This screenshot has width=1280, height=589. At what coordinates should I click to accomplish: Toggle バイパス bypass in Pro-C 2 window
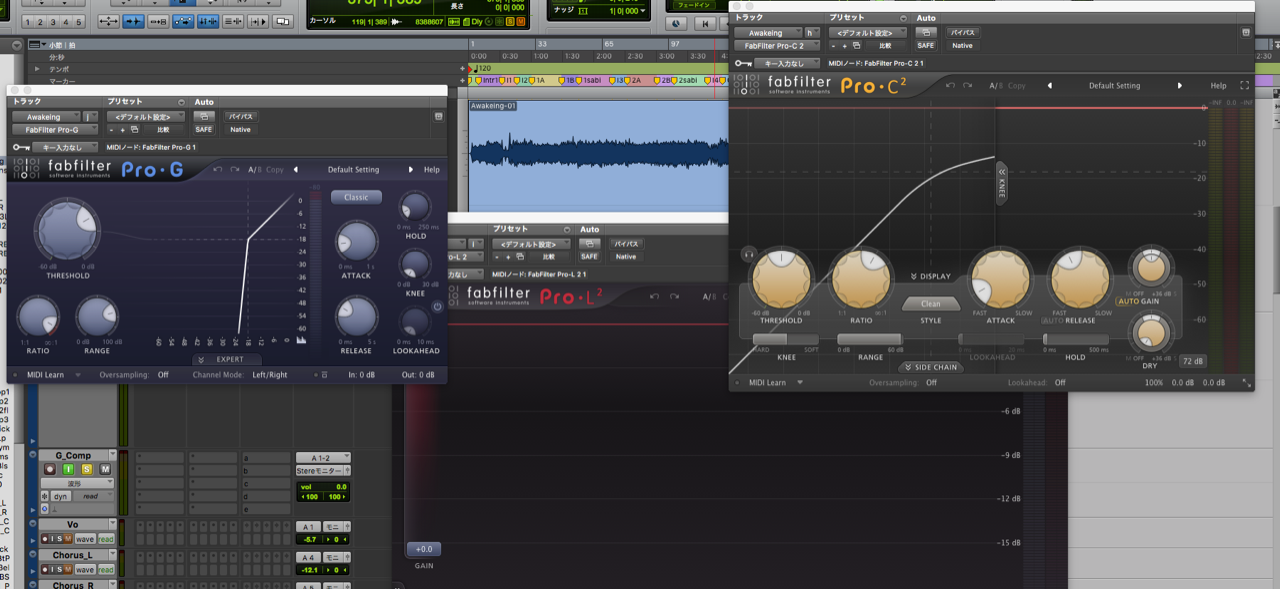(962, 32)
